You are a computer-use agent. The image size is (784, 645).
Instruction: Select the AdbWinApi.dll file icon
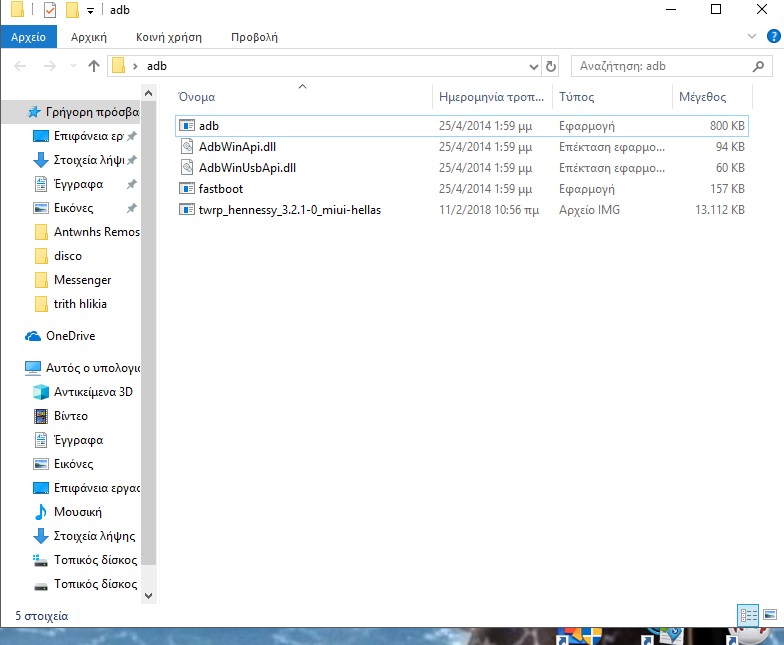click(186, 147)
